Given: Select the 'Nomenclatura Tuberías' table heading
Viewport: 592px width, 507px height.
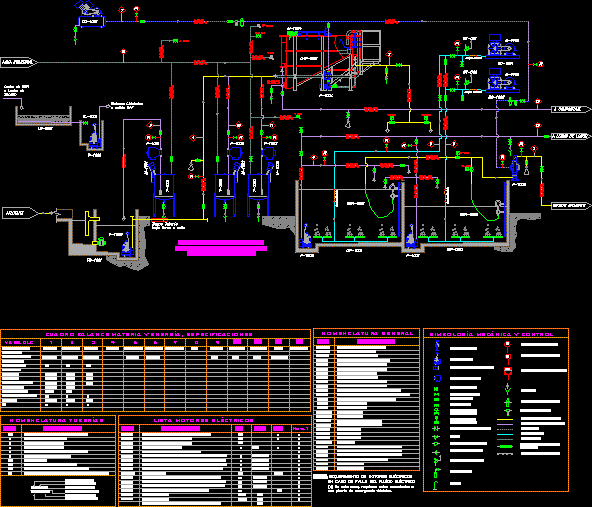Looking at the screenshot, I should pyautogui.click(x=56, y=420).
